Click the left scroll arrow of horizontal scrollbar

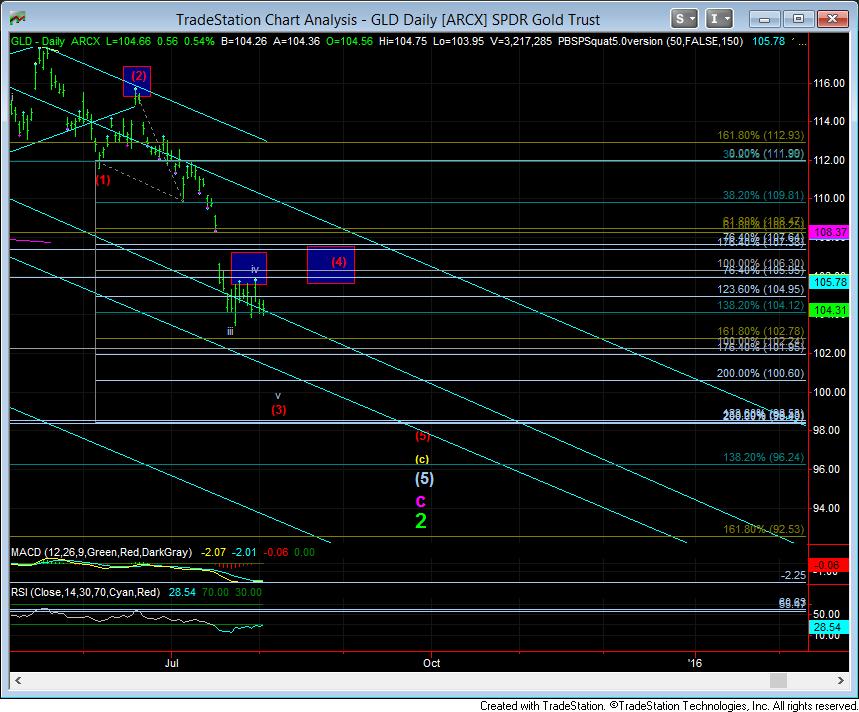[18, 680]
